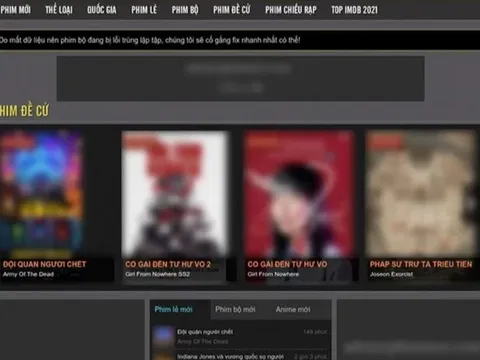Open the Joseon Exorcist poster

click(x=421, y=194)
